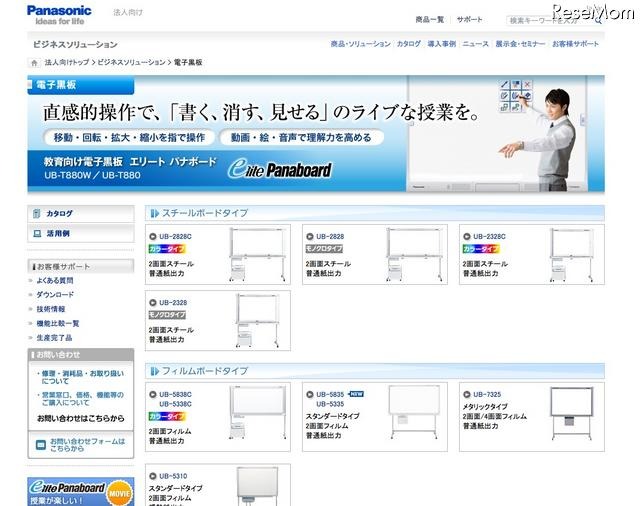This screenshot has width=640, height=506.
Task: Open お問い合わせフォームはこちらから link
Action: tap(87, 445)
